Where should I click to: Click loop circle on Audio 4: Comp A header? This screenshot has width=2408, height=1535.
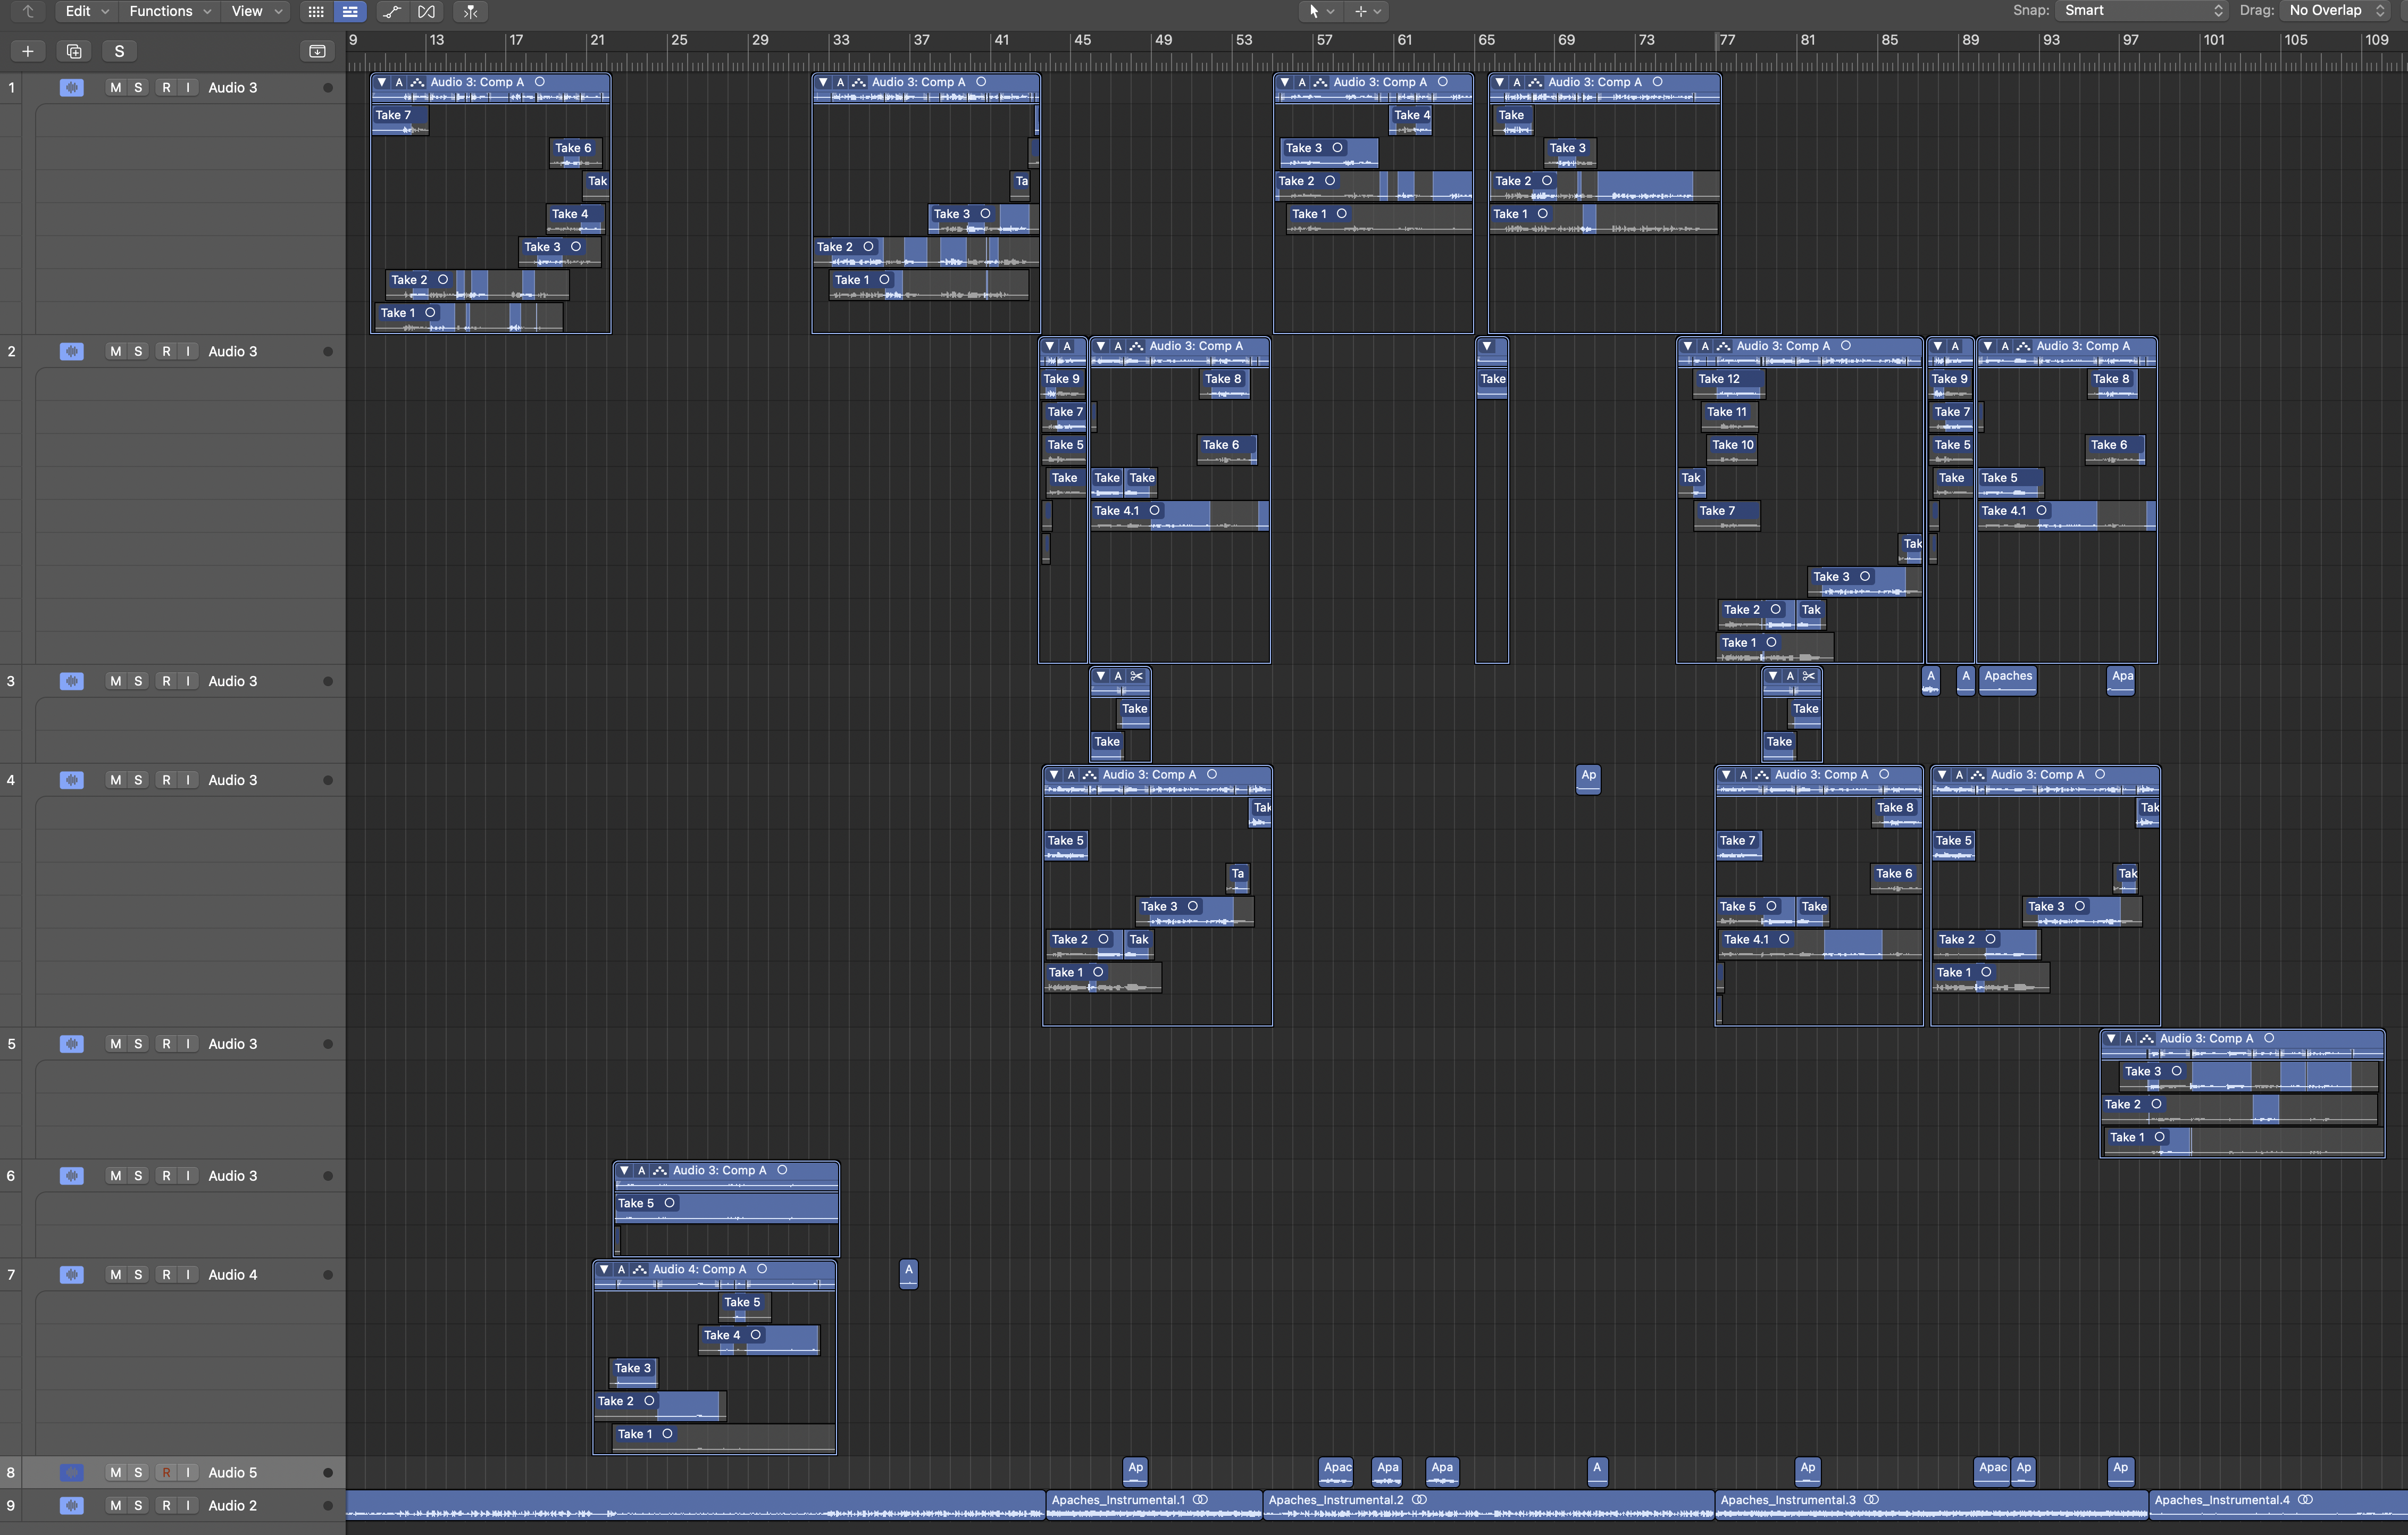(762, 1269)
